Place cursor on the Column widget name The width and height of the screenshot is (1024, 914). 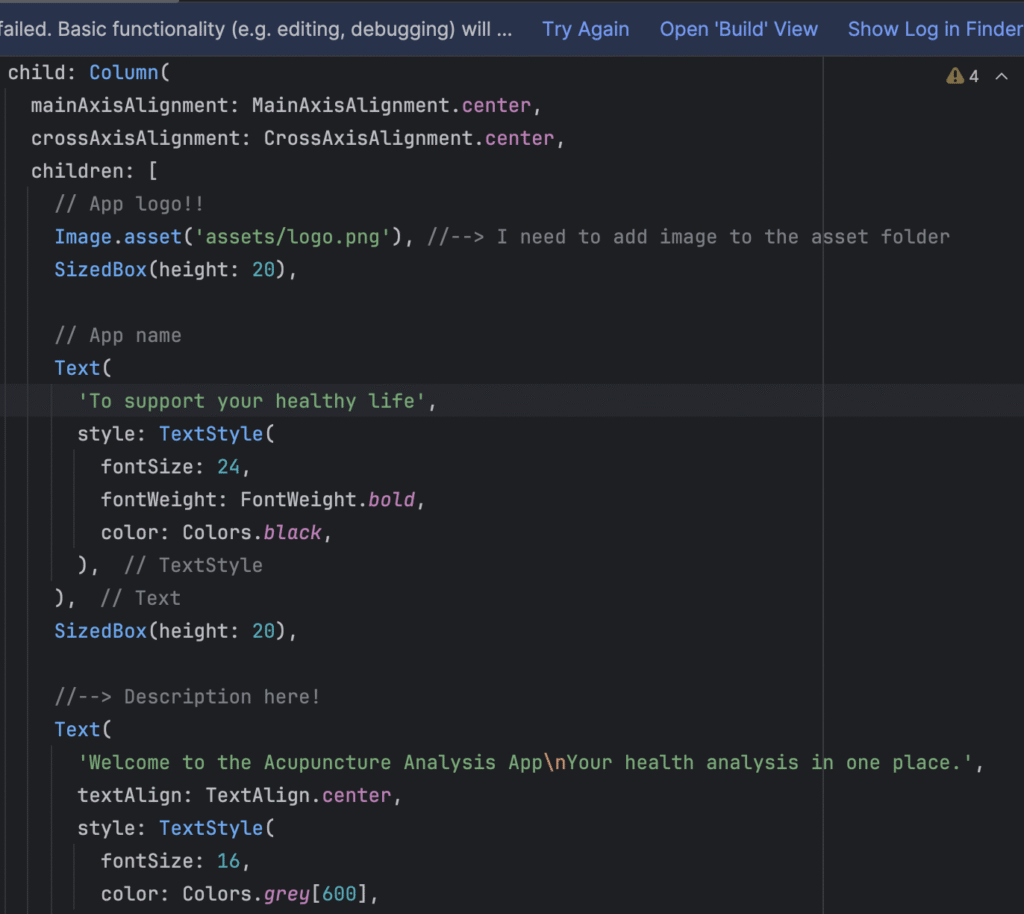pyautogui.click(x=126, y=73)
